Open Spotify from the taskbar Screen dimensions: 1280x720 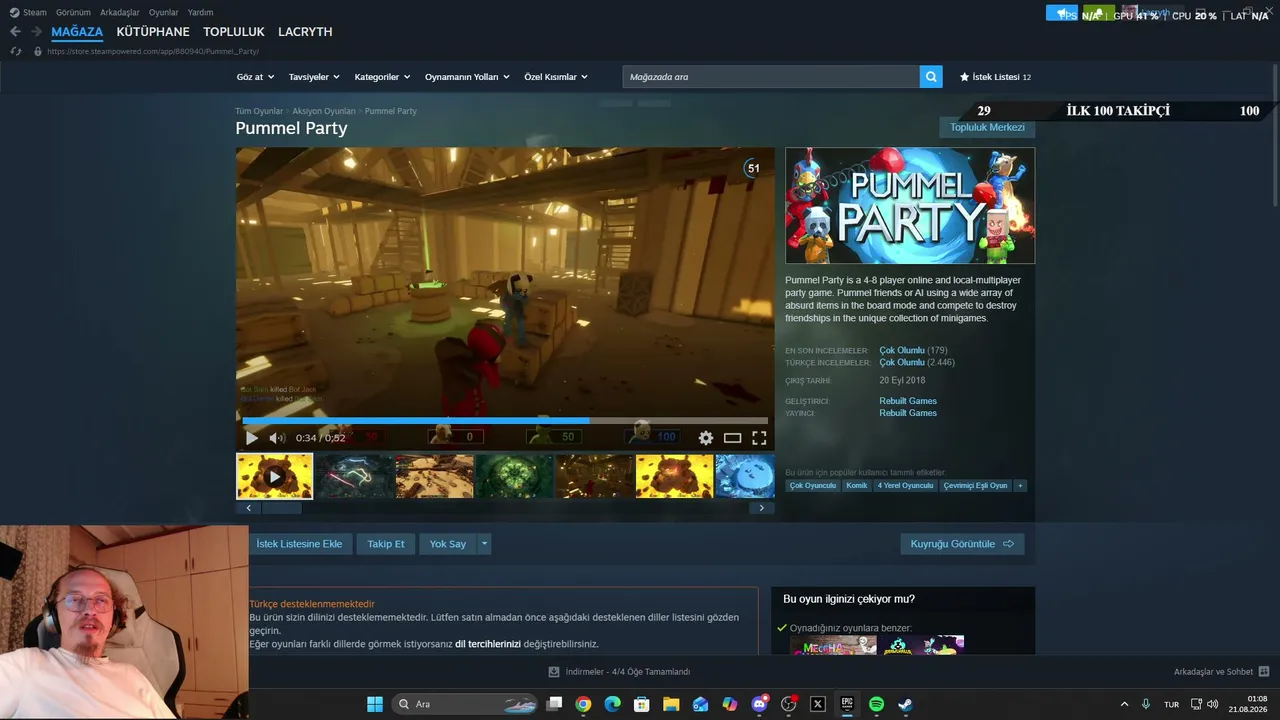(x=876, y=704)
